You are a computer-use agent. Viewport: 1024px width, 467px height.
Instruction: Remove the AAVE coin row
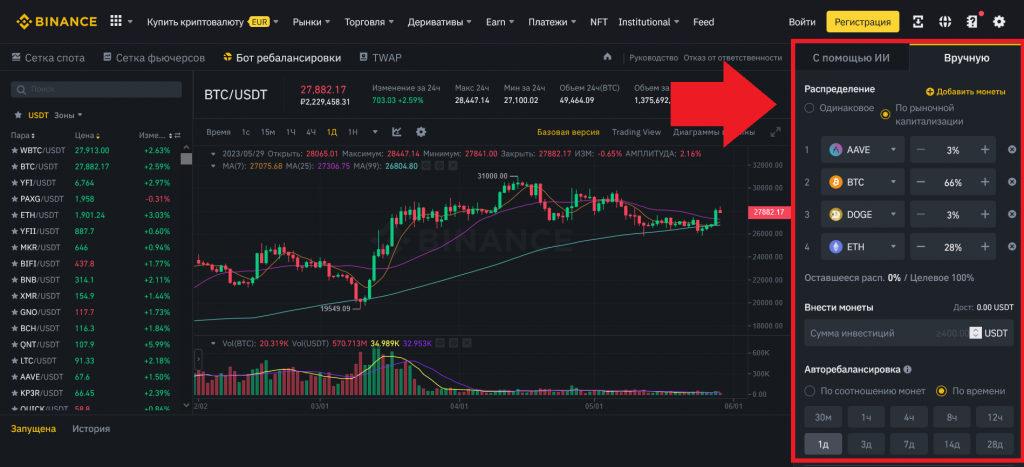(x=1012, y=150)
